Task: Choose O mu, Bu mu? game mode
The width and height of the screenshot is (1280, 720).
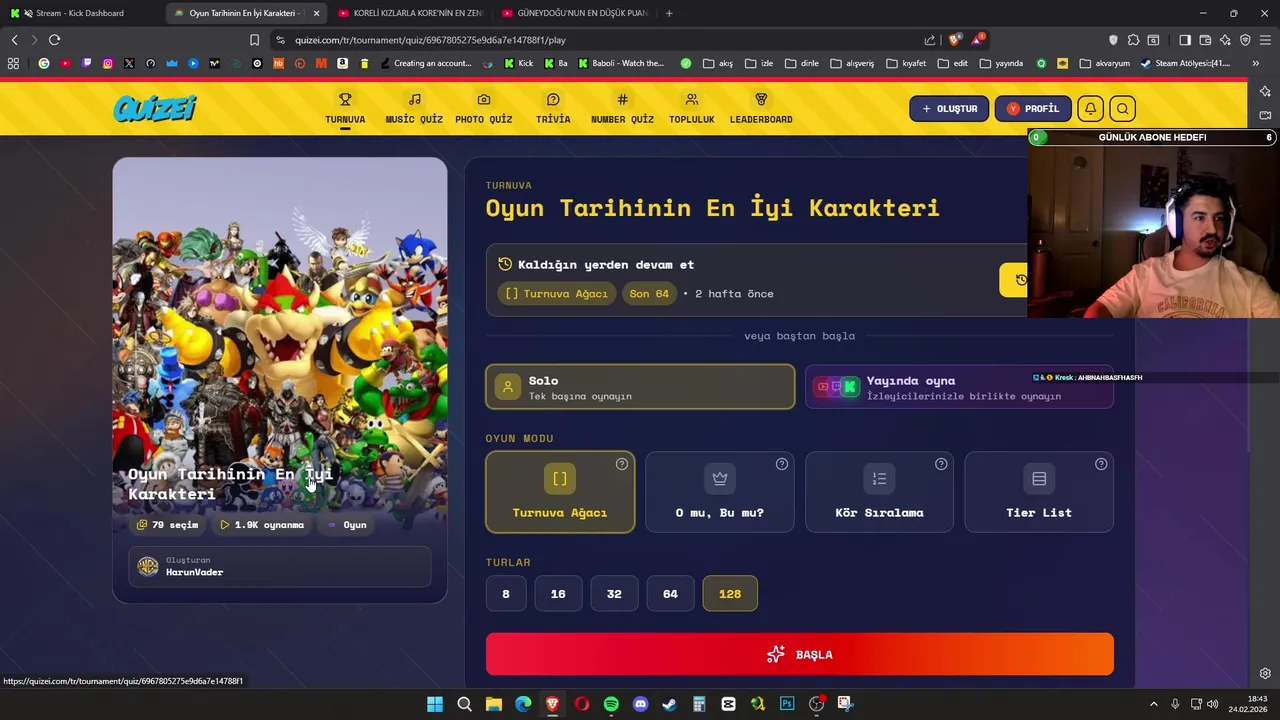Action: click(720, 492)
